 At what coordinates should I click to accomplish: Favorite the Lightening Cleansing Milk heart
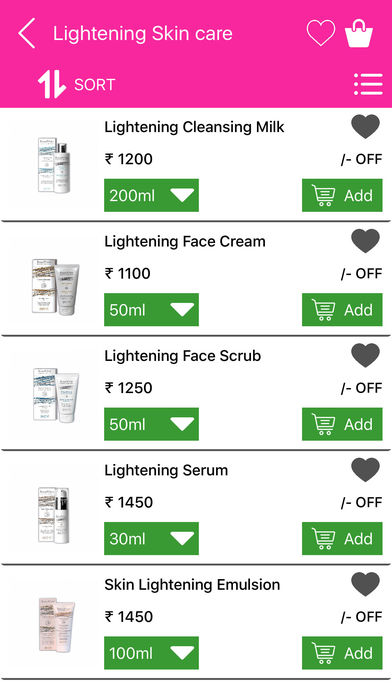click(365, 127)
